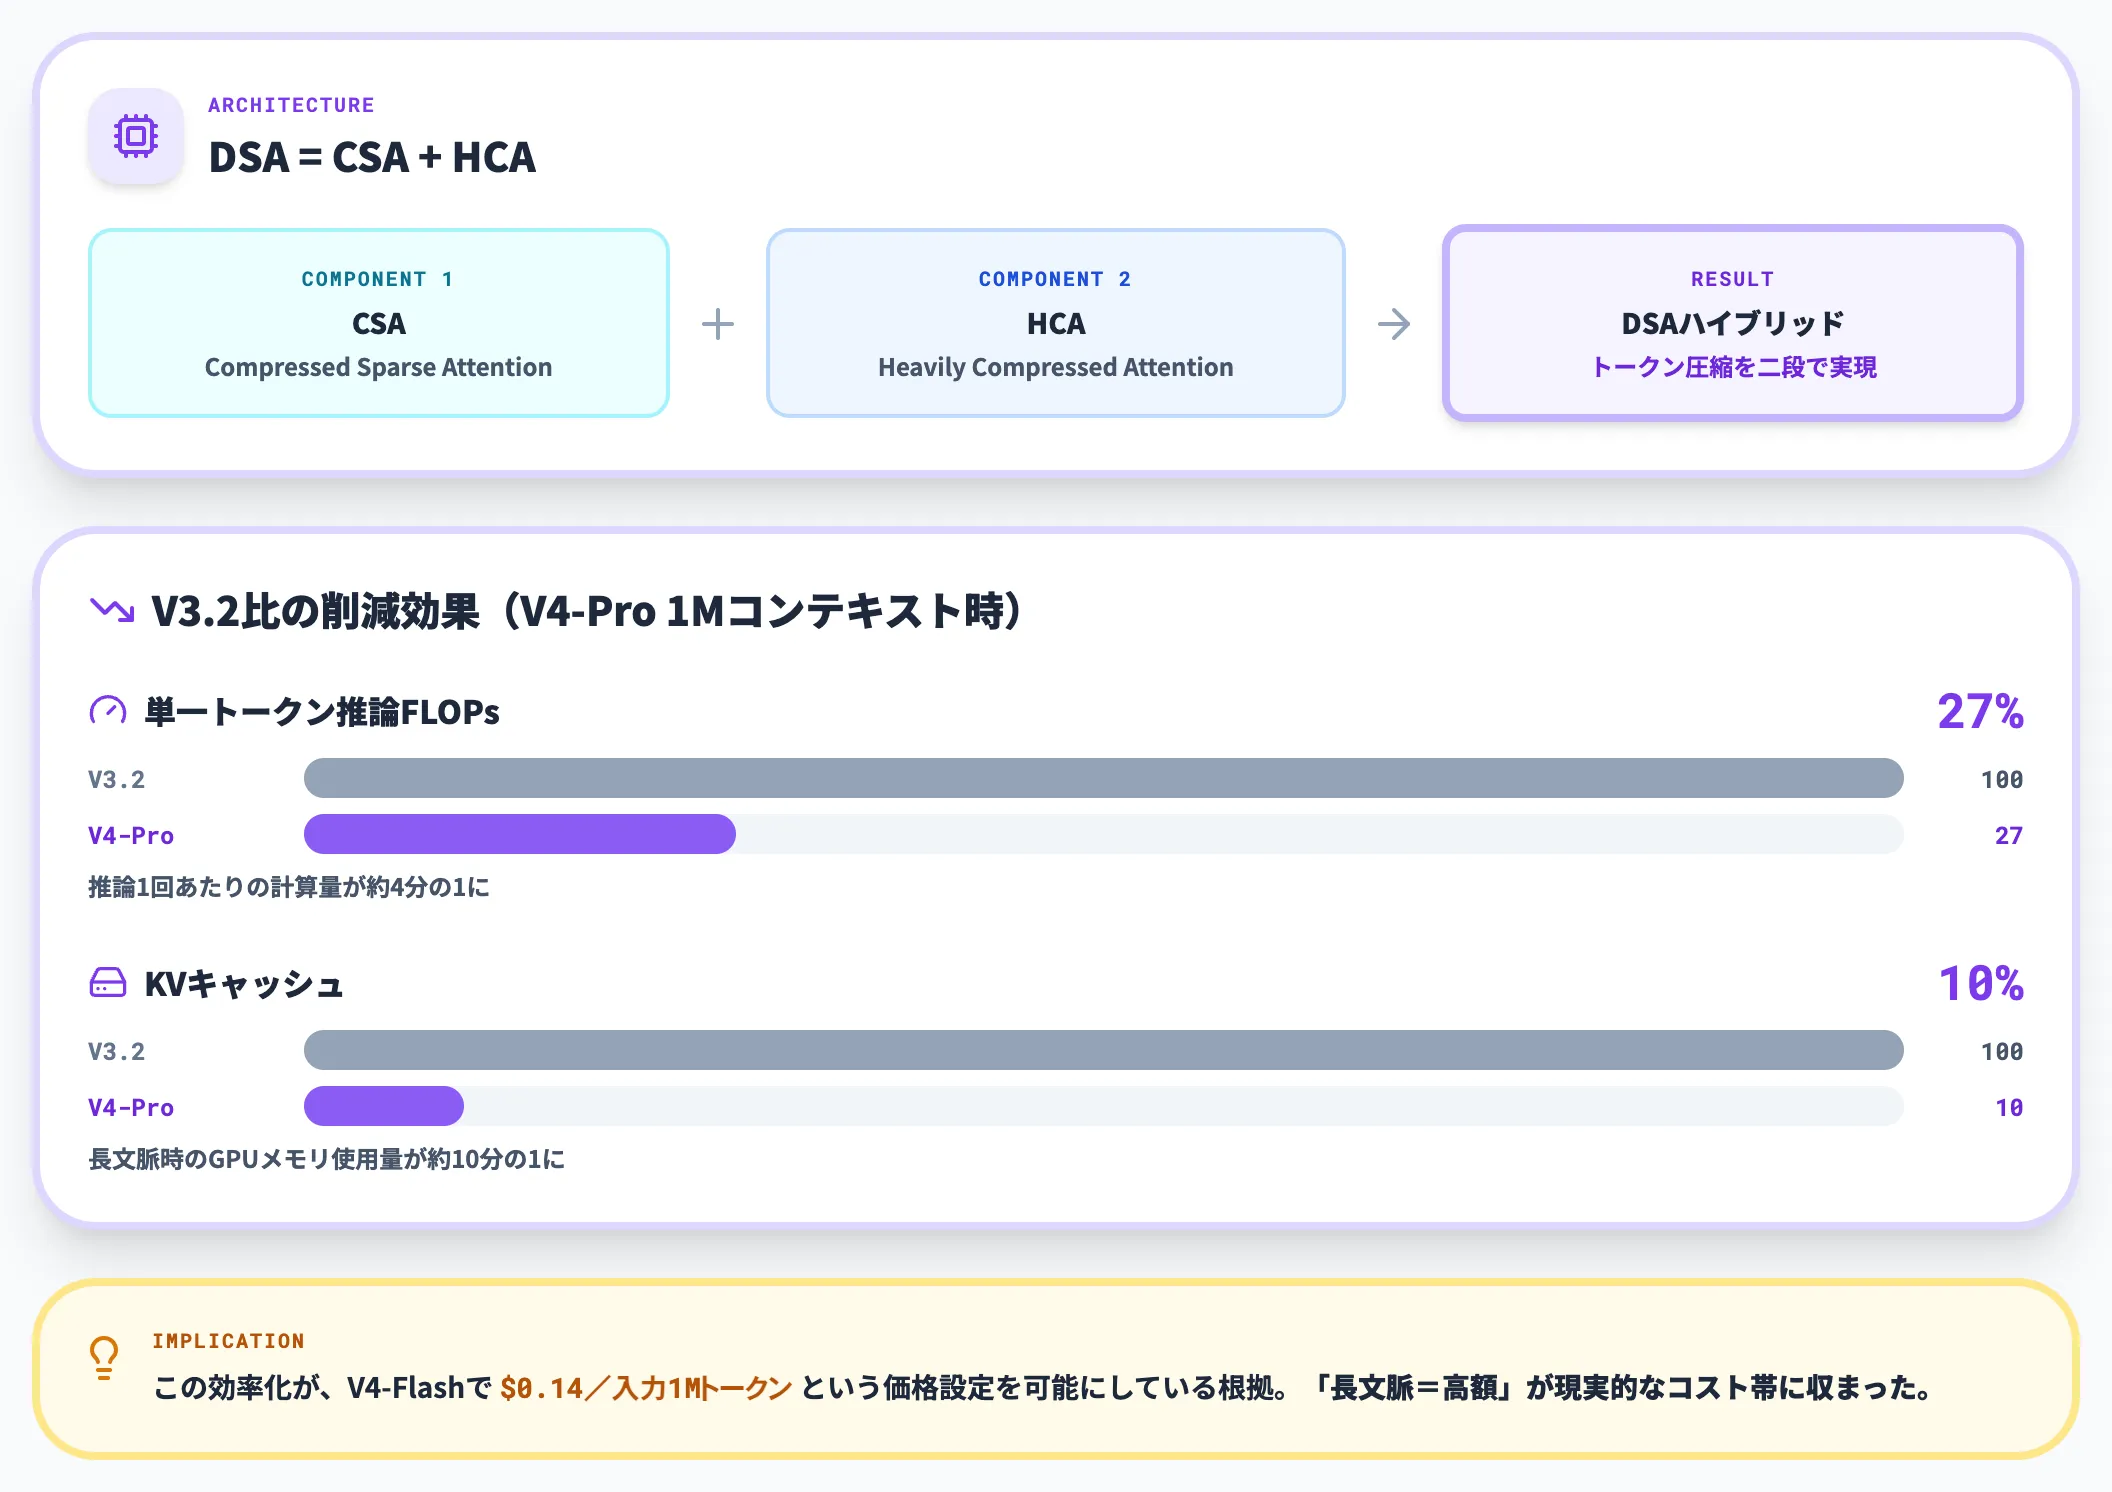
Task: Click the RESULT label in the purple card
Action: [1732, 279]
